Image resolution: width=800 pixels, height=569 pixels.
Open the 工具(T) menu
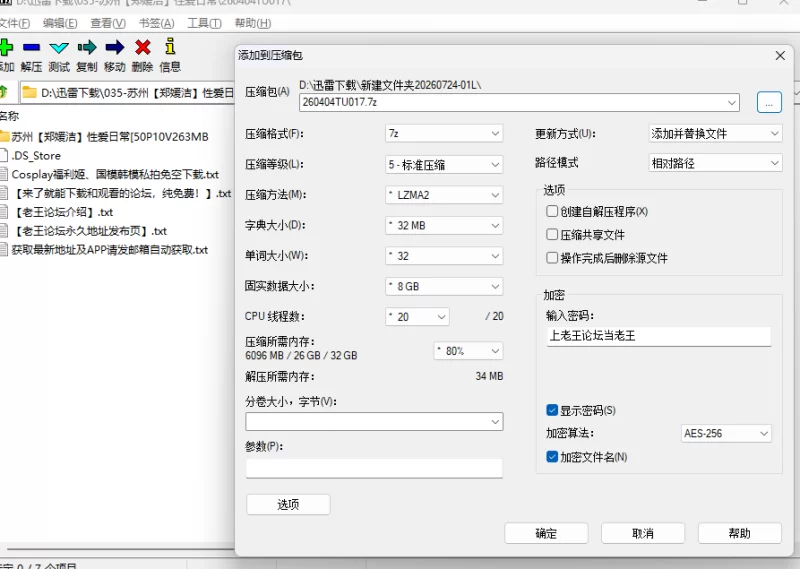pyautogui.click(x=204, y=23)
